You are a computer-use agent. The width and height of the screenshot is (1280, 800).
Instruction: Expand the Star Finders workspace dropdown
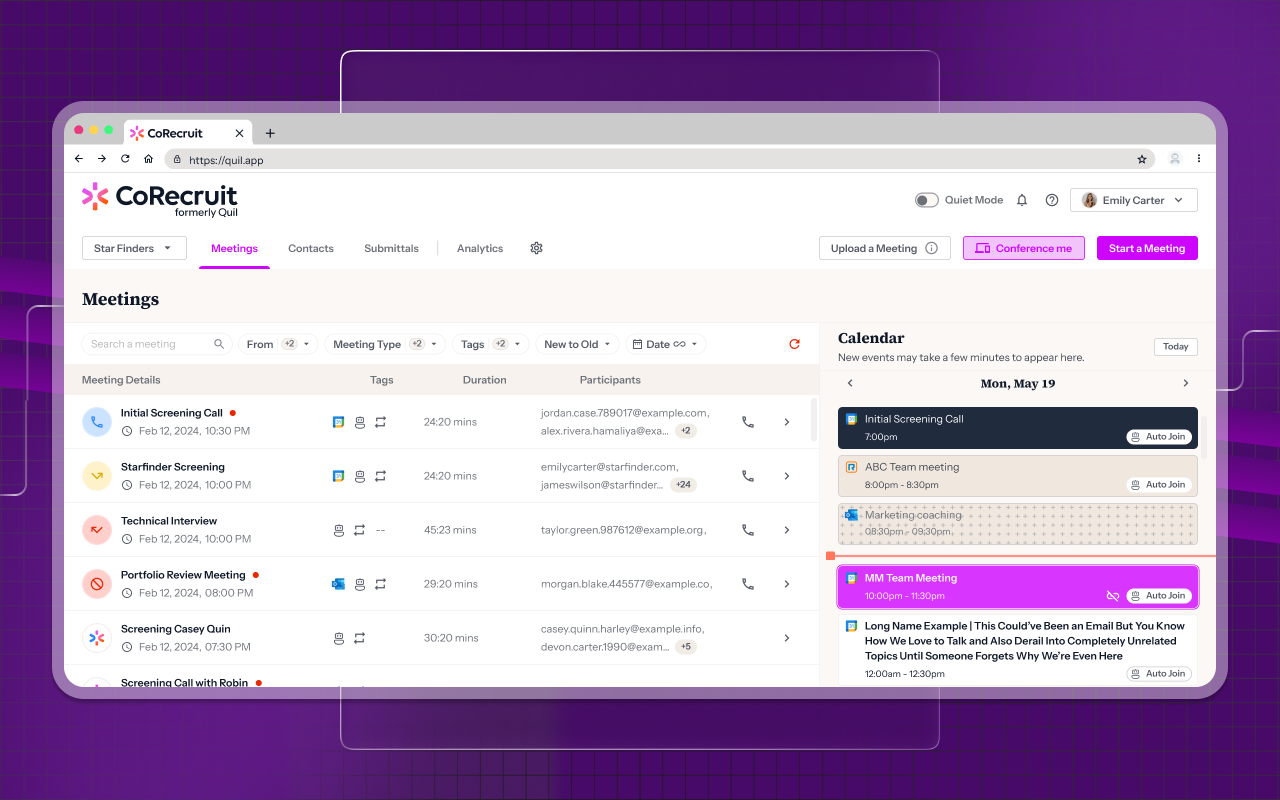pos(134,248)
